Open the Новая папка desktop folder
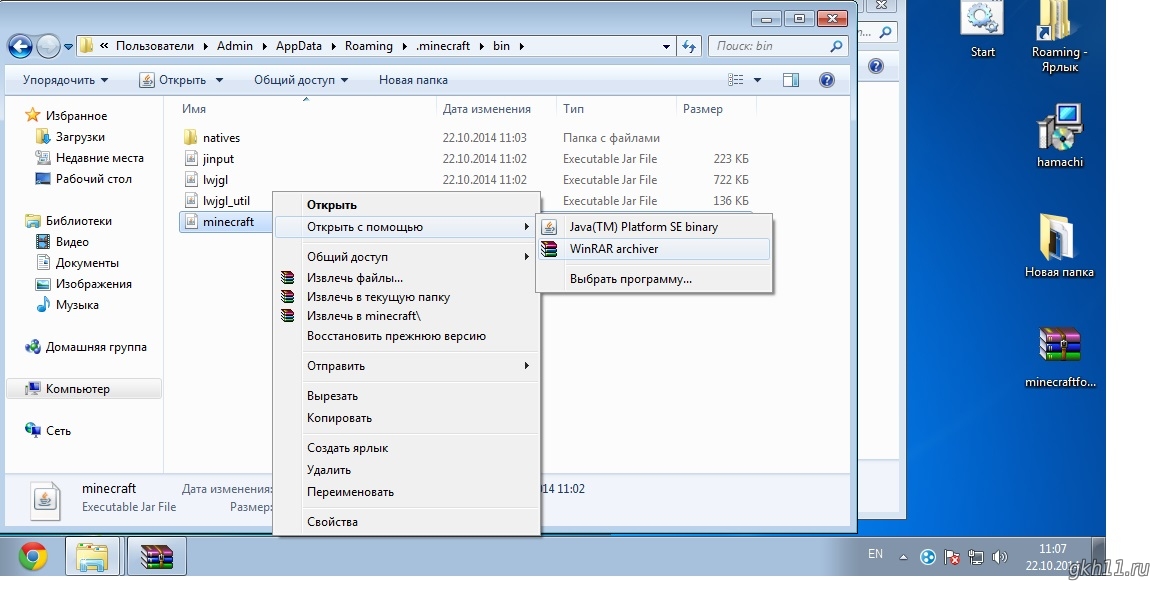1162x590 pixels. click(x=1059, y=245)
